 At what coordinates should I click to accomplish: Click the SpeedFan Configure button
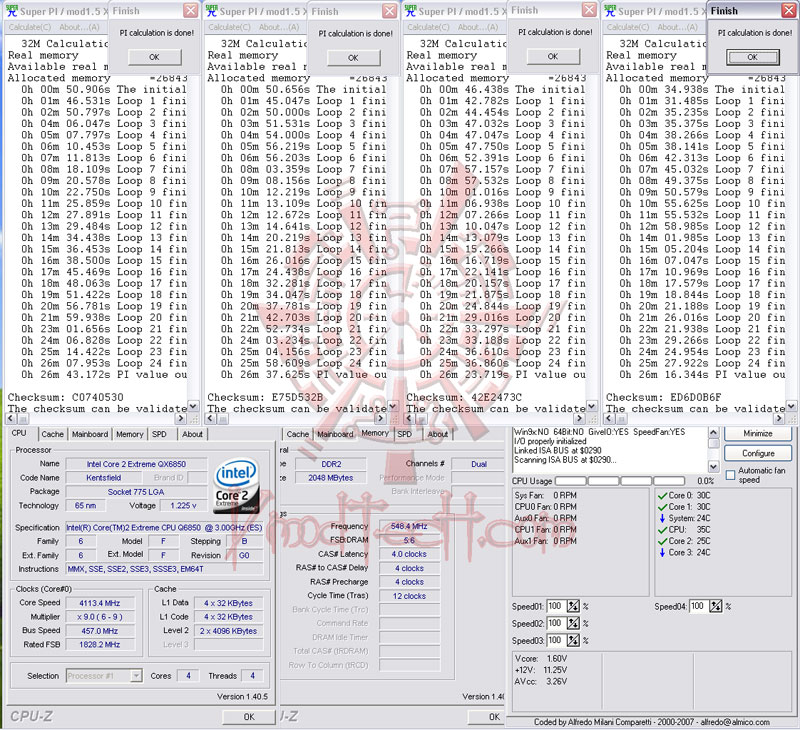pyautogui.click(x=758, y=453)
